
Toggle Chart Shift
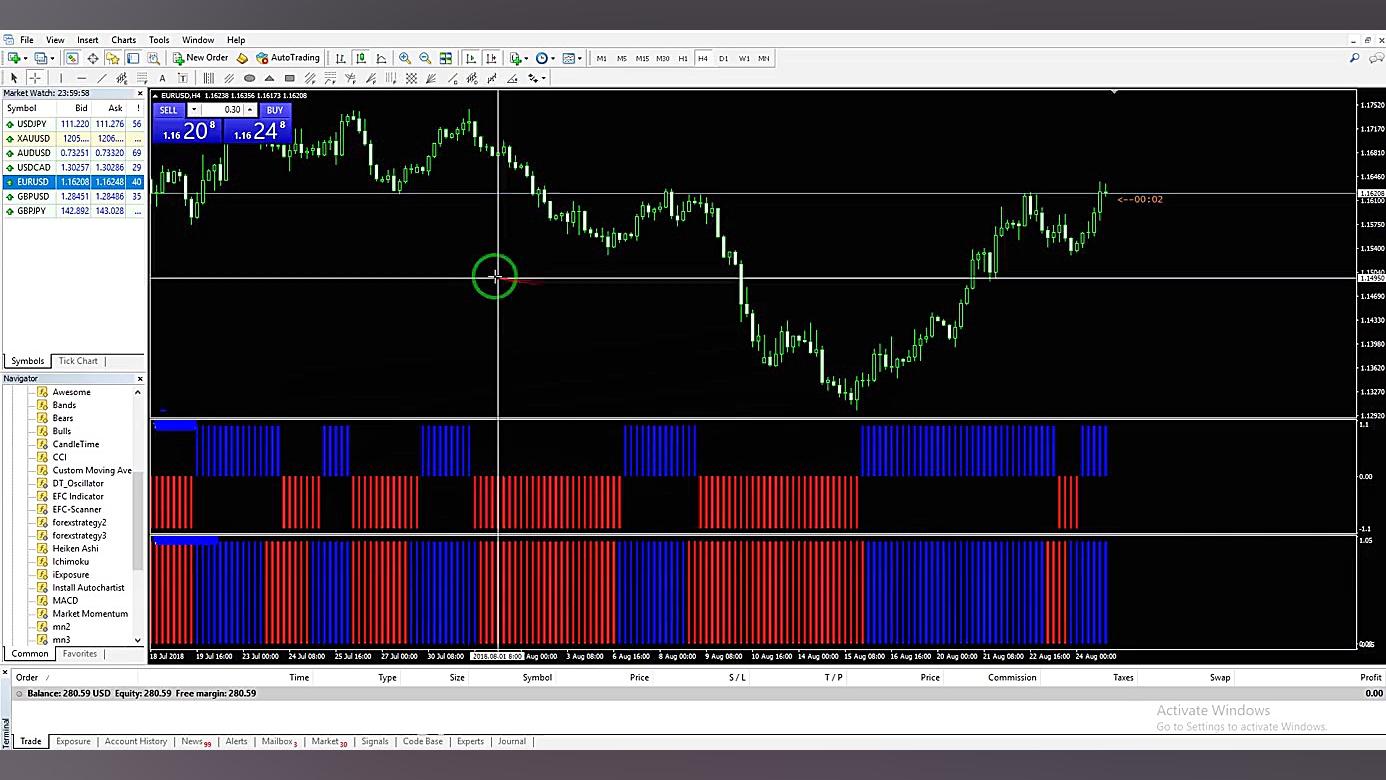pos(491,58)
